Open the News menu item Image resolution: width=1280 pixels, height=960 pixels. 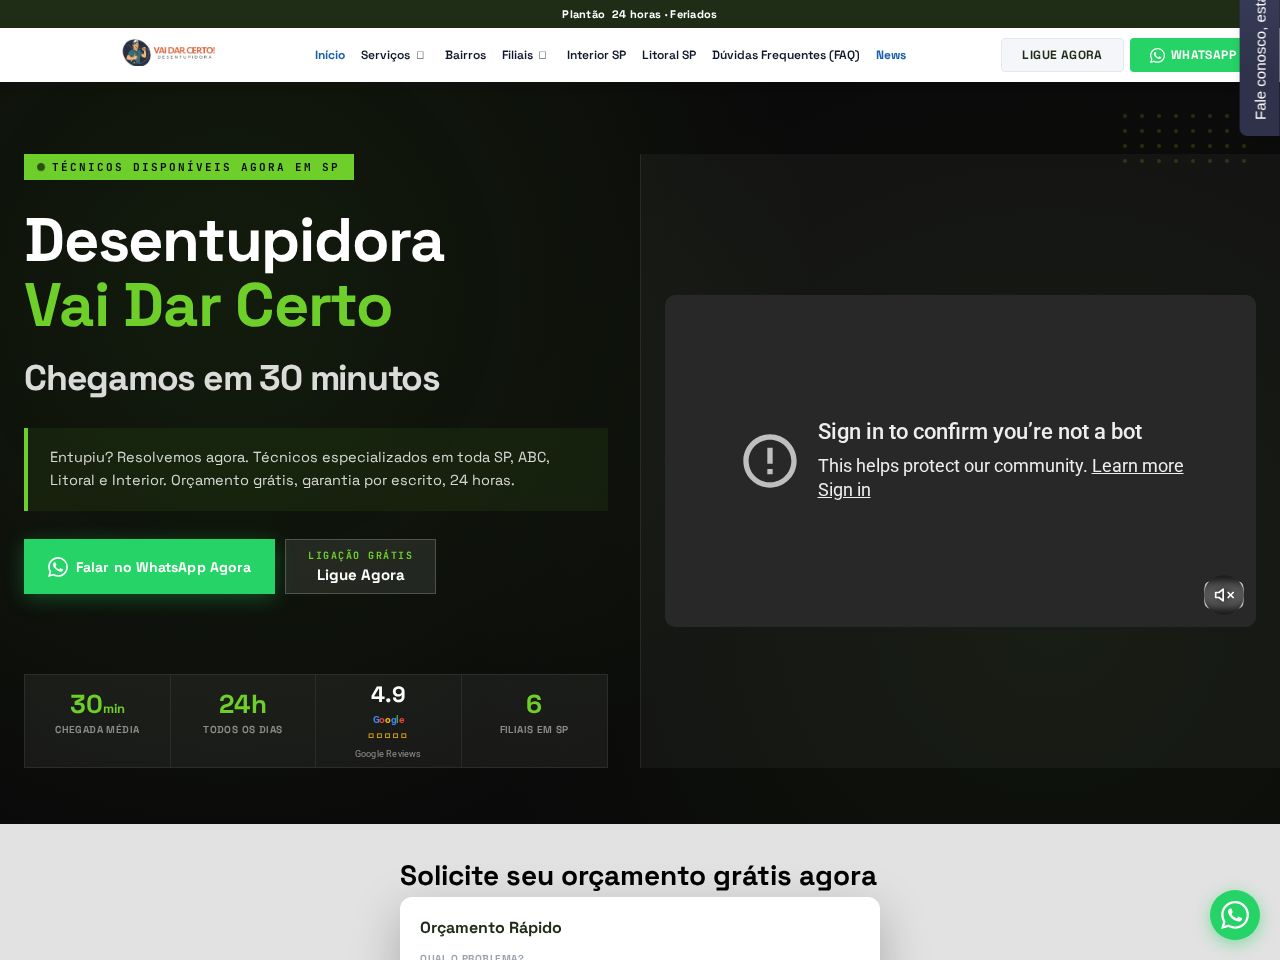point(891,55)
